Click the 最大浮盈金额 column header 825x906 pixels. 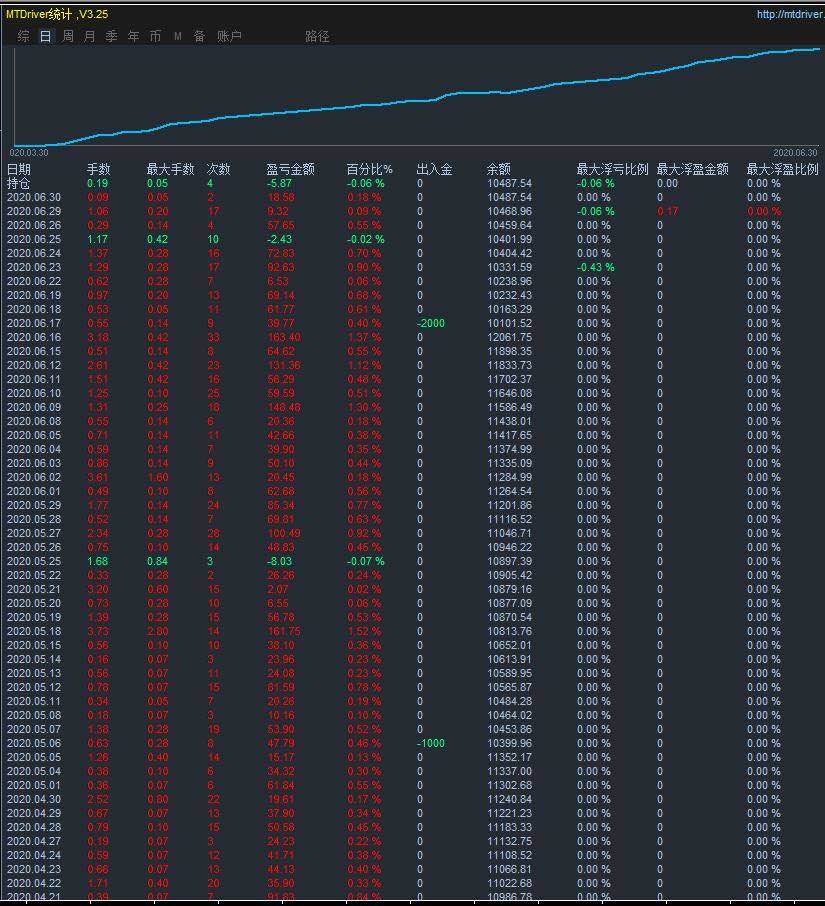[692, 169]
